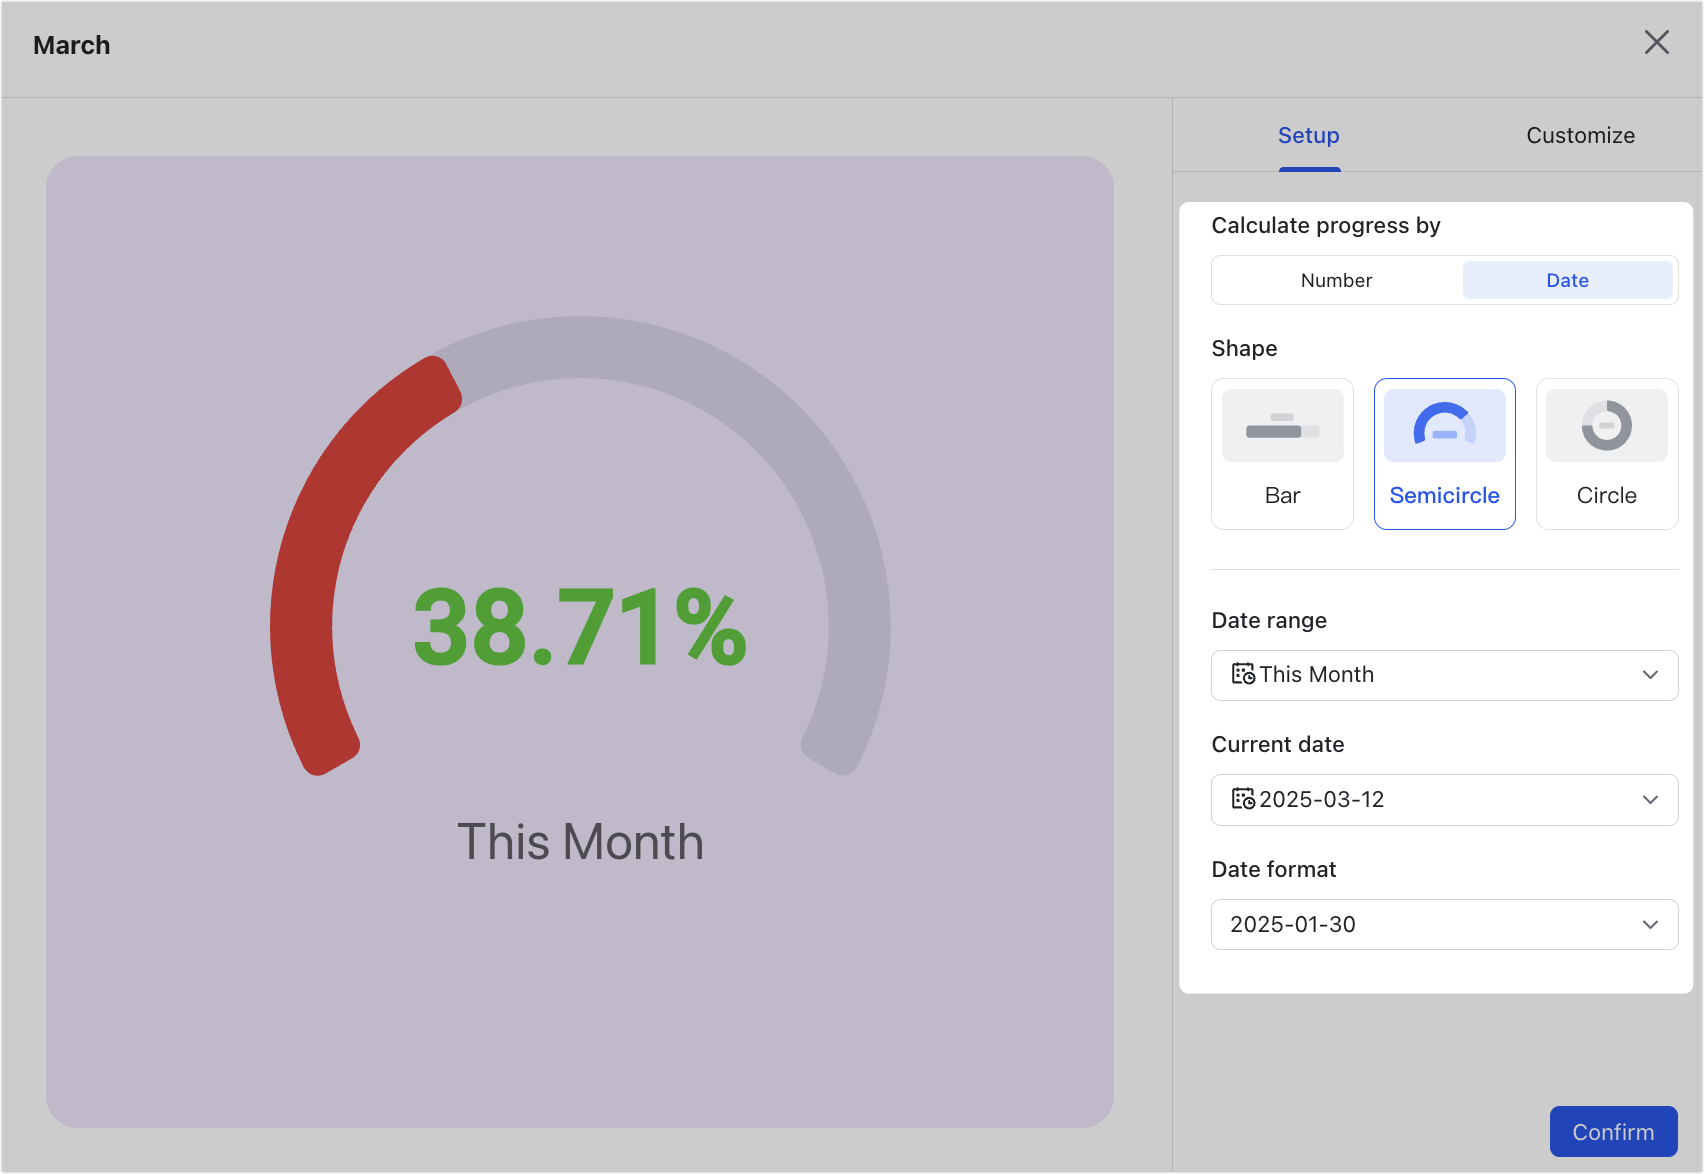Open the Date range dropdown
This screenshot has height=1174, width=1704.
1443,675
